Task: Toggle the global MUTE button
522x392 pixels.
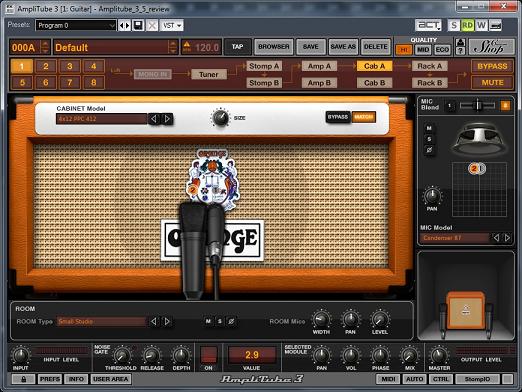Action: pos(492,82)
